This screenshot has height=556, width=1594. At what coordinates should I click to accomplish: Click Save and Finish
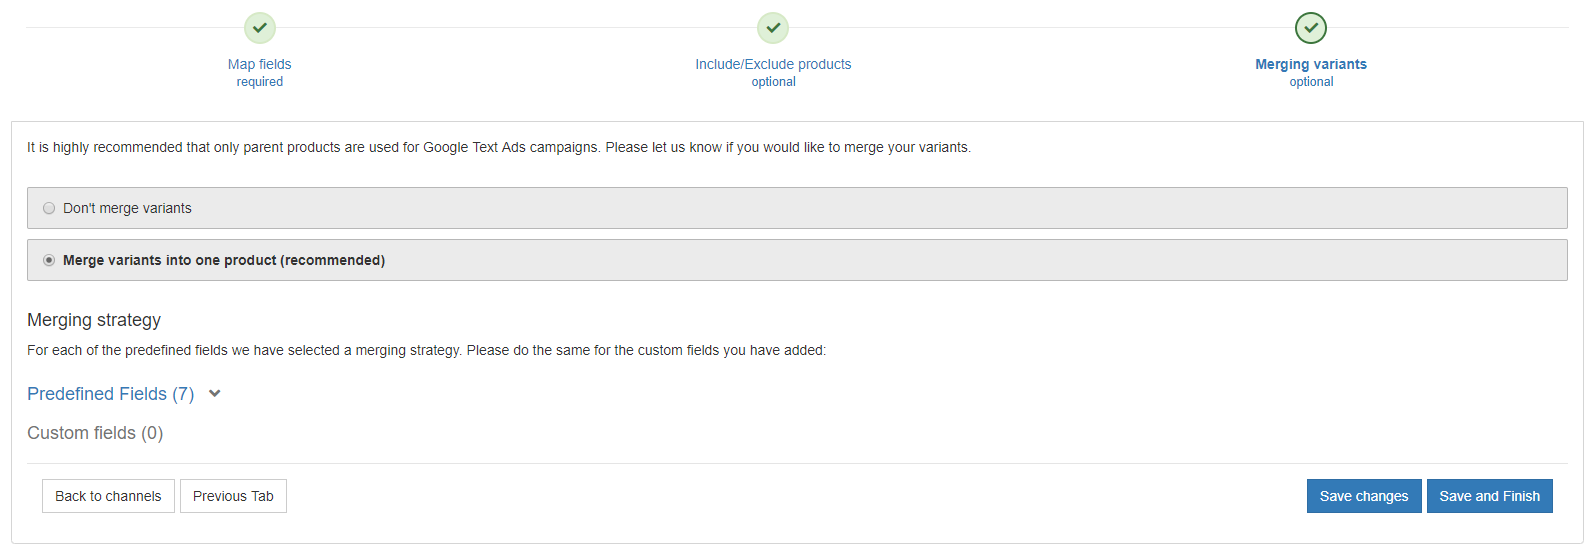point(1490,496)
